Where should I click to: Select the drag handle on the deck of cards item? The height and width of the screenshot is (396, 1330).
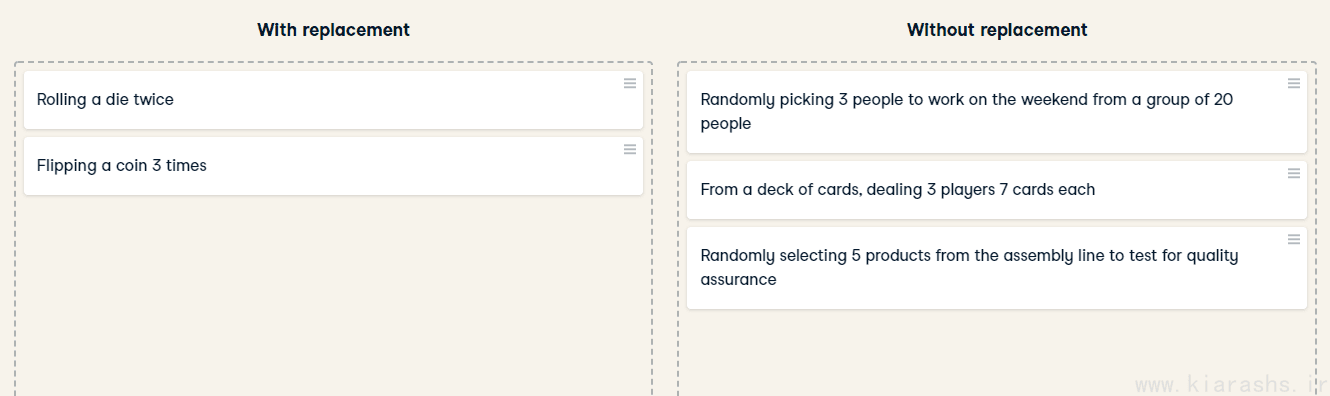tap(1294, 174)
